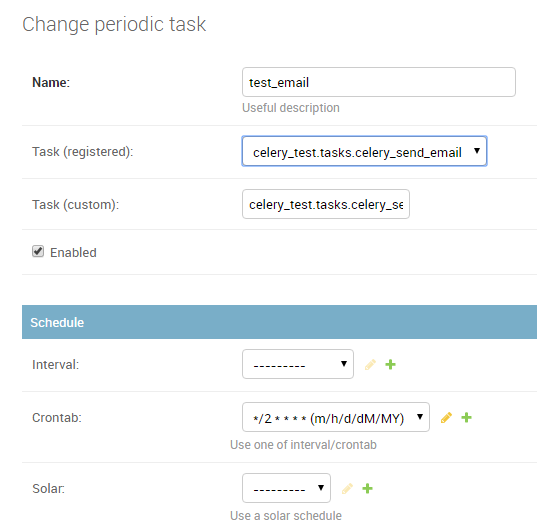This screenshot has height=527, width=537.
Task: Click the pencil icon beside the Solar dropdown
Action: pos(347,489)
